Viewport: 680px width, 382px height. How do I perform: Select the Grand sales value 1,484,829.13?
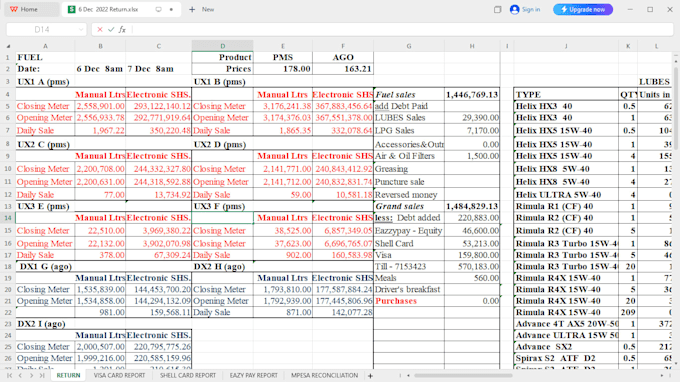point(472,206)
